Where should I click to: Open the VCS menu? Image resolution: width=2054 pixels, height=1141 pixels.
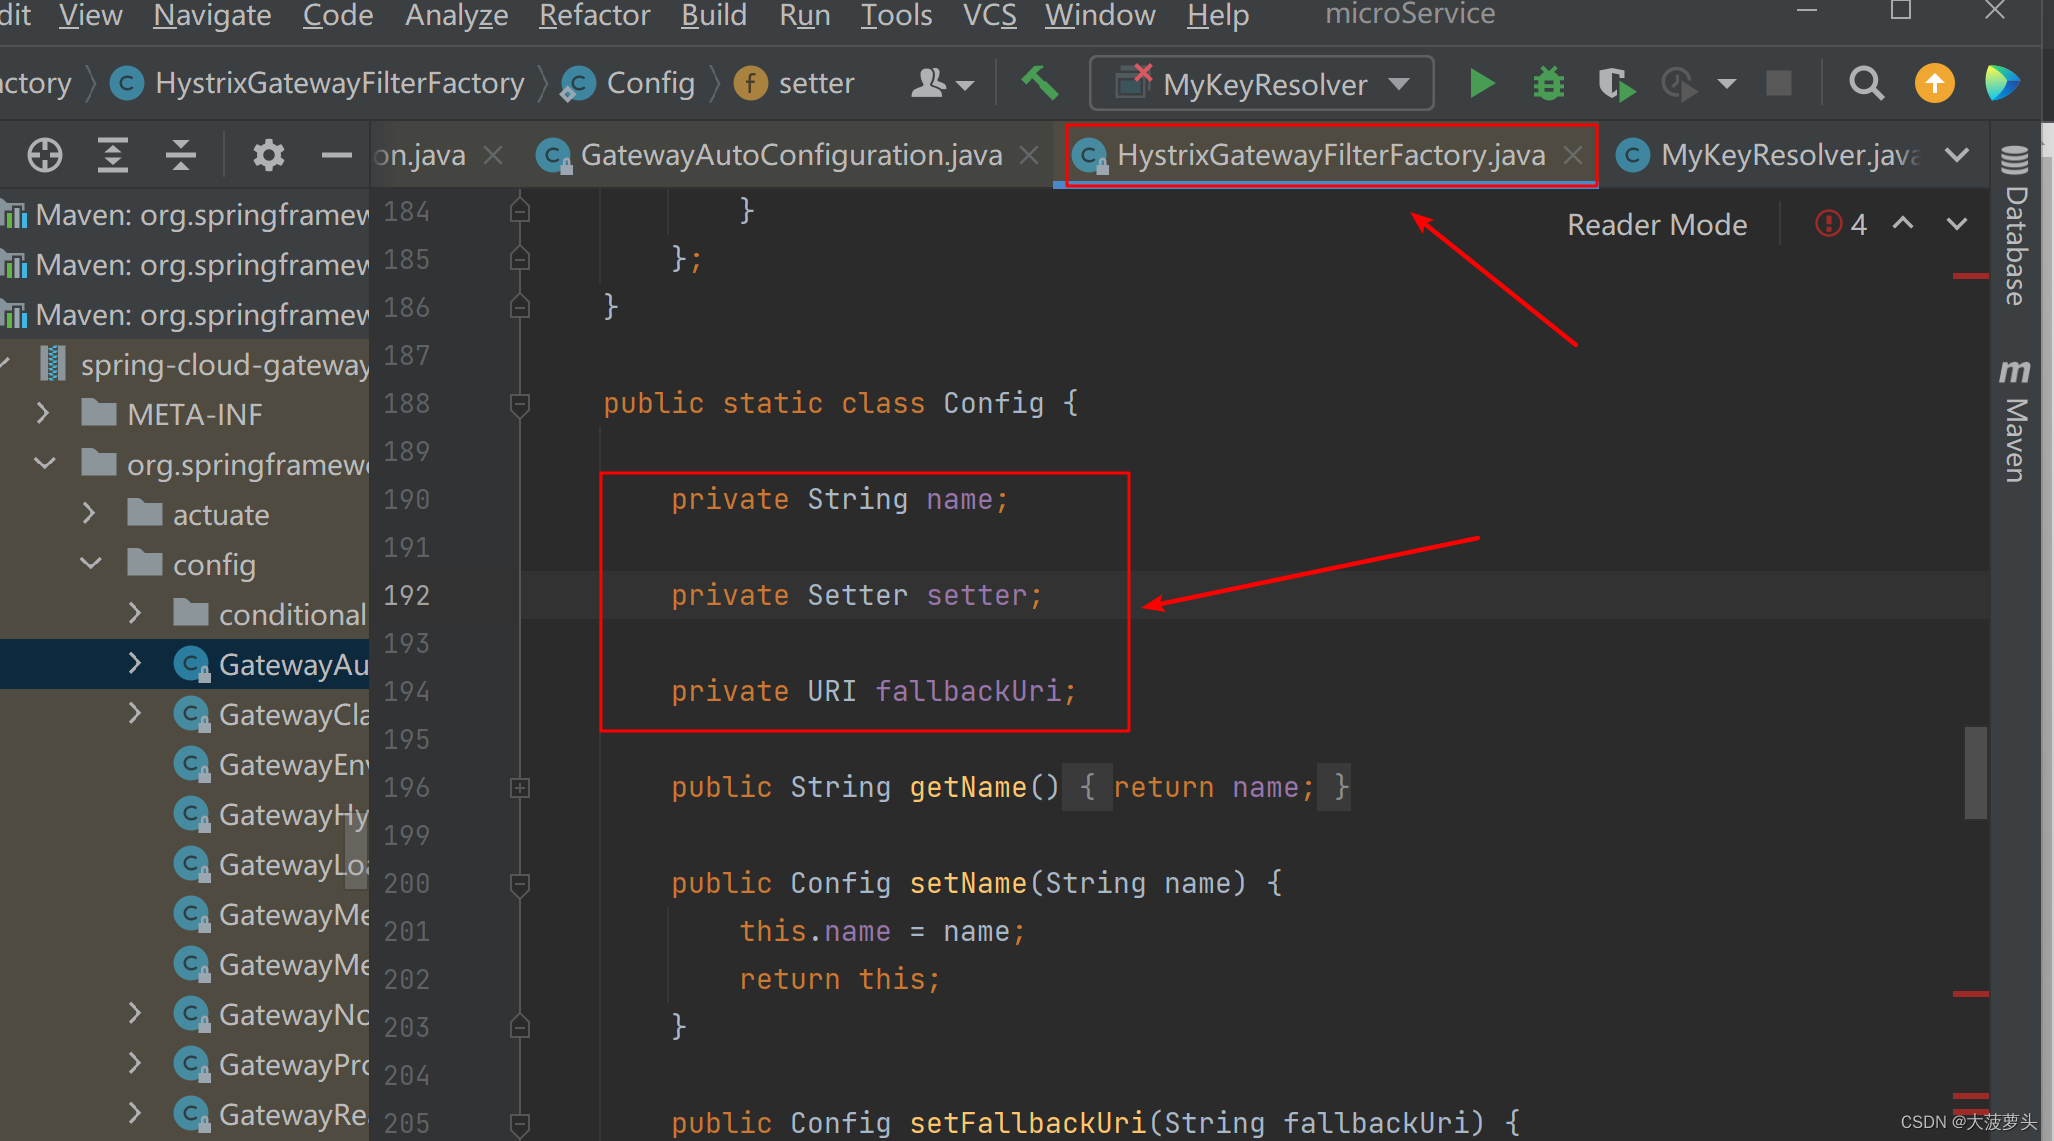pos(989,16)
